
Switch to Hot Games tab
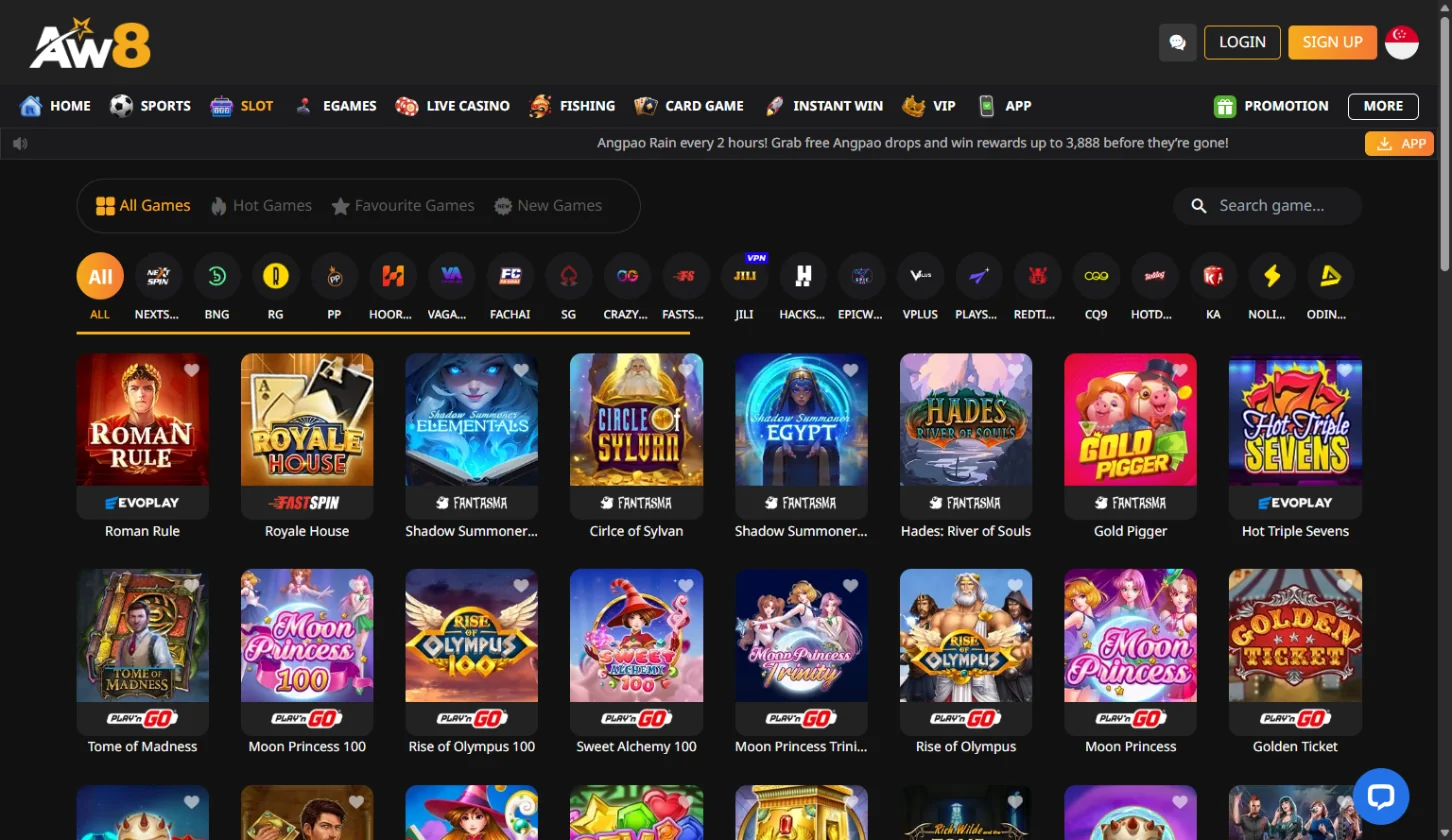click(261, 205)
